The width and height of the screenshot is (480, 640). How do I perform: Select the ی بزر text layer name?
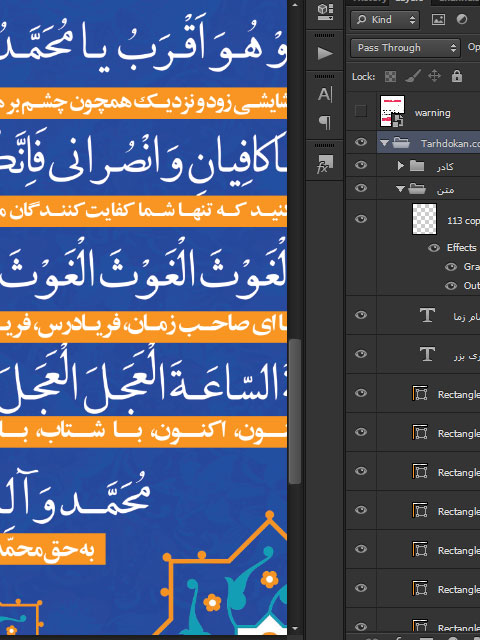467,356
